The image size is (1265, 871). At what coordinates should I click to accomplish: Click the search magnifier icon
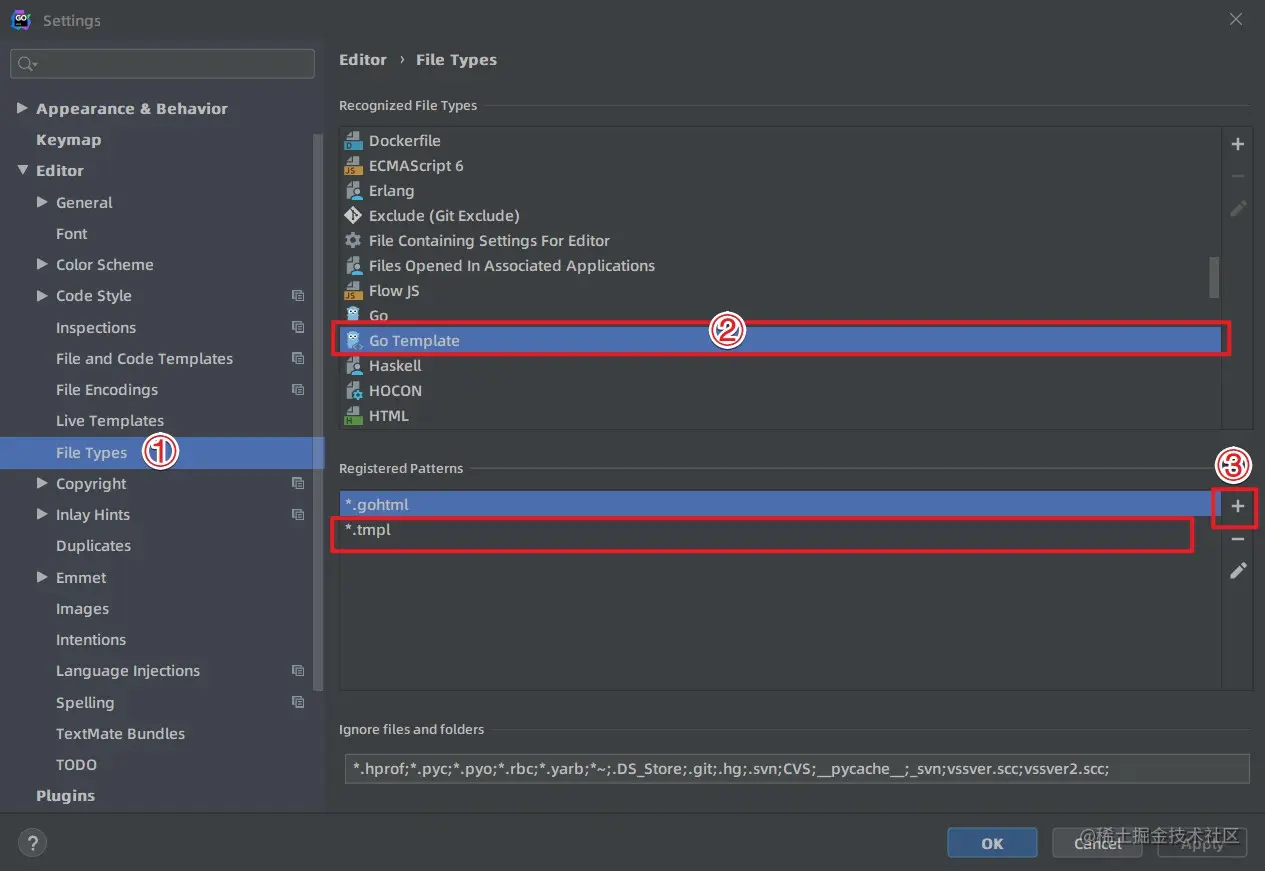(x=26, y=64)
